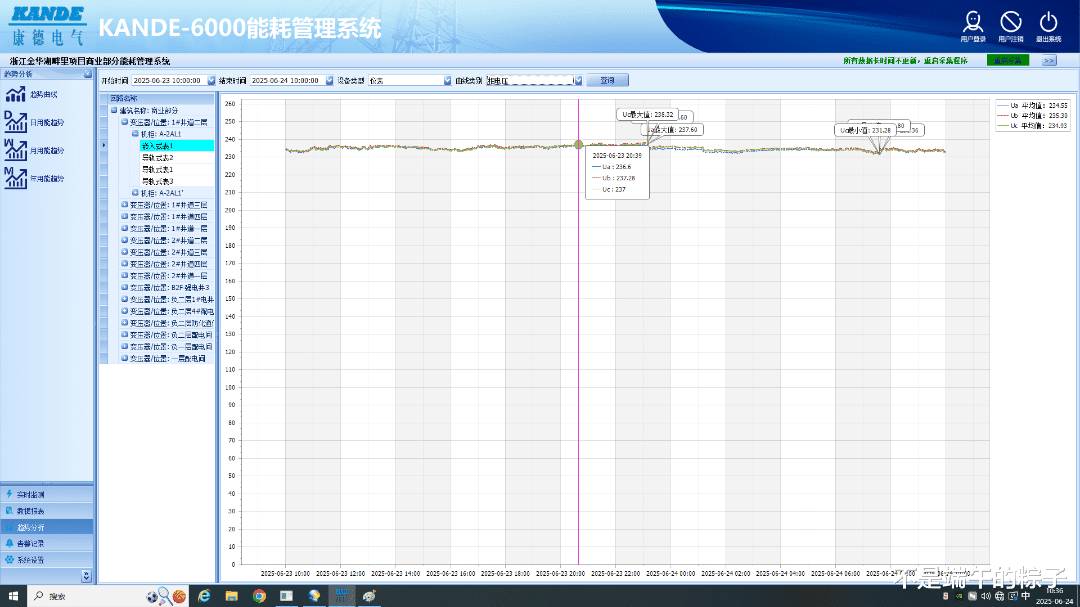Image resolution: width=1080 pixels, height=607 pixels.
Task: Open the paint palette taskbar icon
Action: (x=369, y=596)
